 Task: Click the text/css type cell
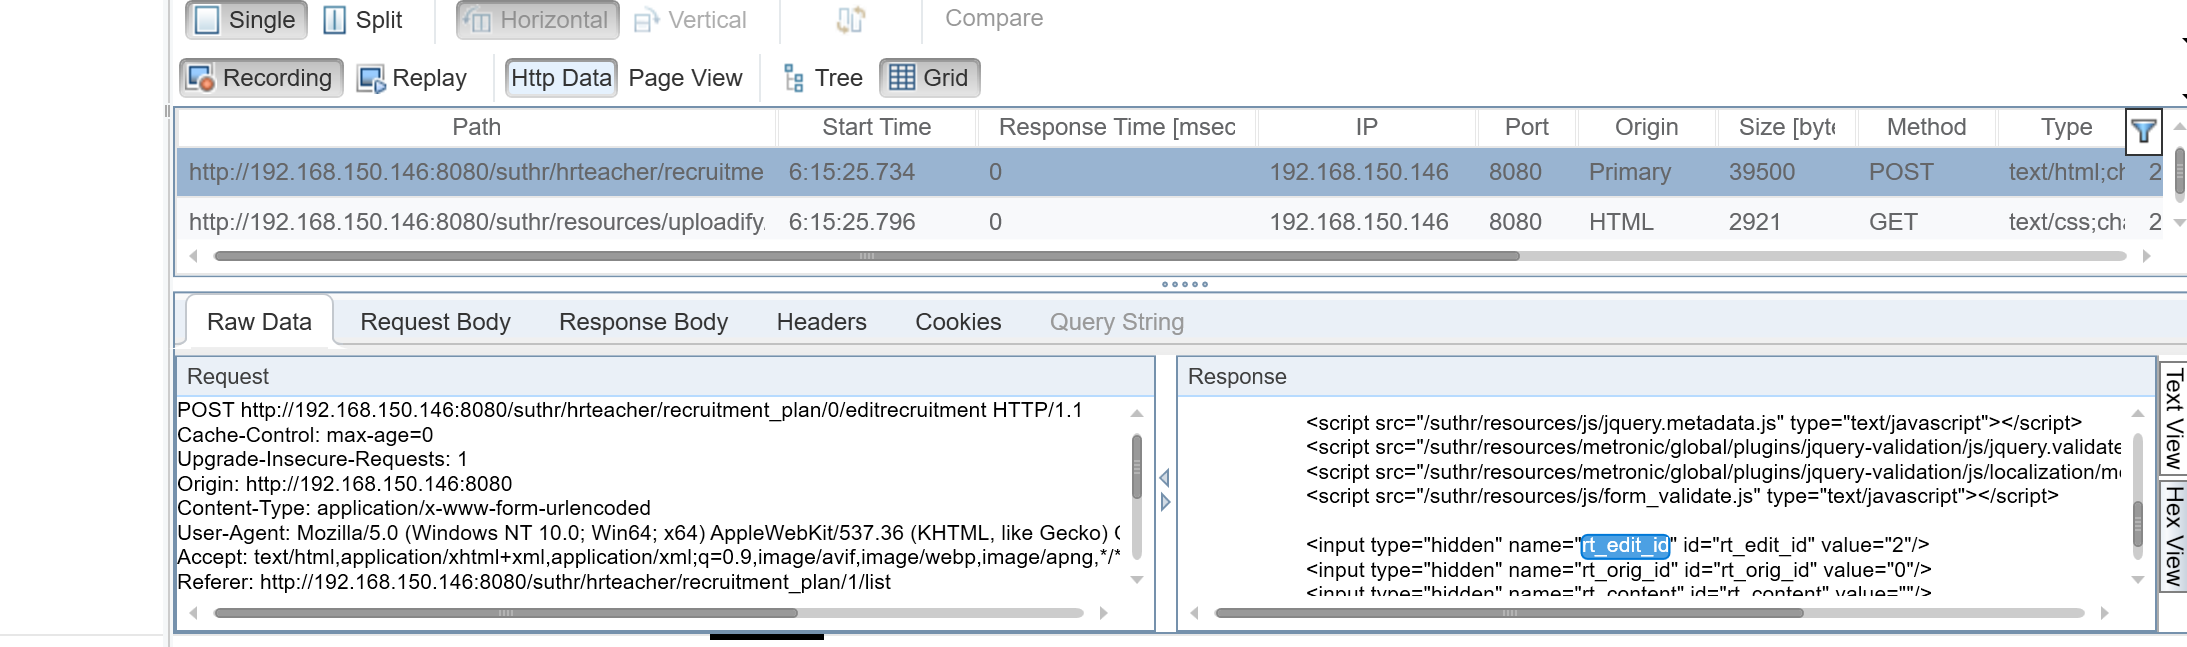[2066, 222]
